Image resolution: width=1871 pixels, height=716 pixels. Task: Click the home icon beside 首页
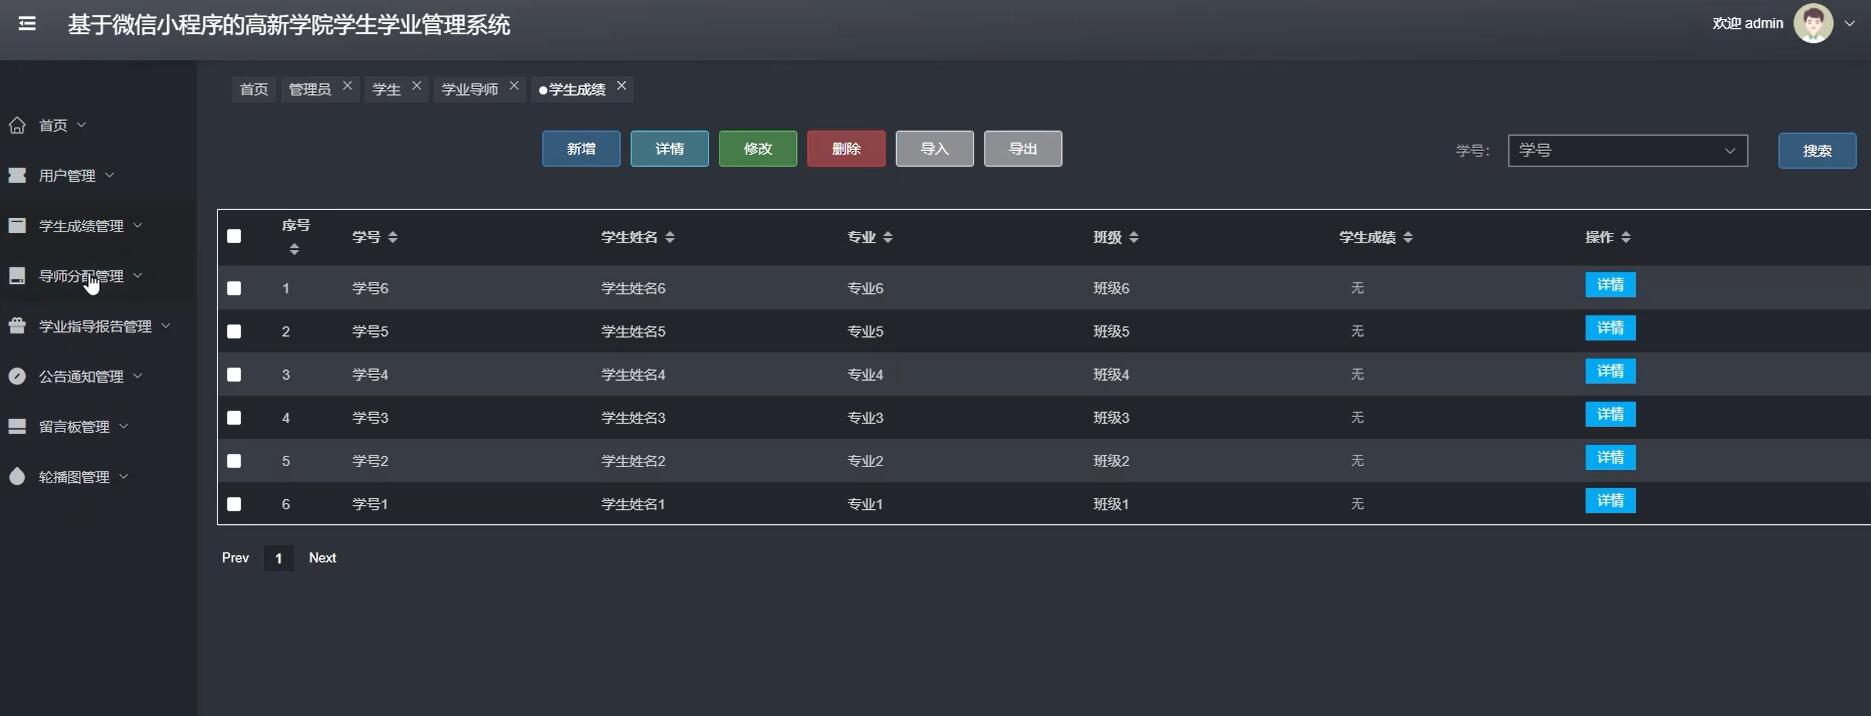pyautogui.click(x=17, y=125)
